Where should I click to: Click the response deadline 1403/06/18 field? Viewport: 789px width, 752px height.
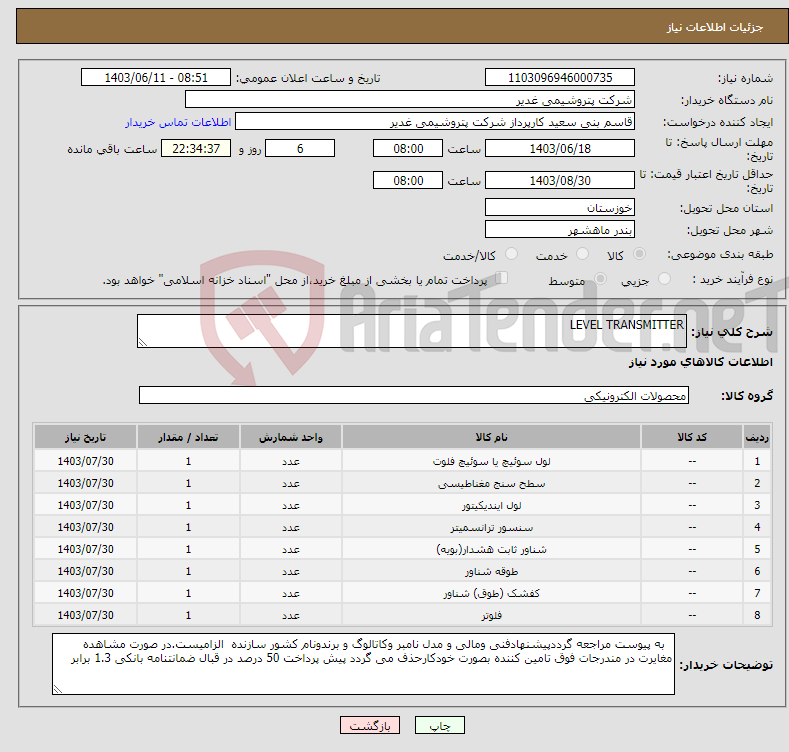coord(560,148)
